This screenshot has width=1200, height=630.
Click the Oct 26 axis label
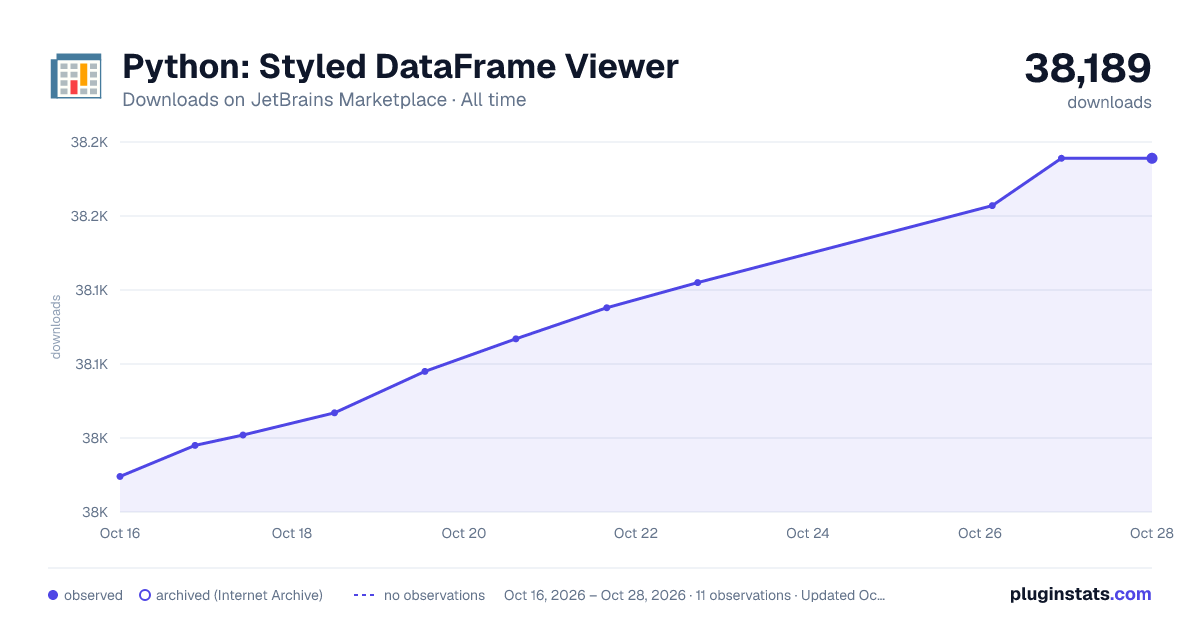click(980, 533)
